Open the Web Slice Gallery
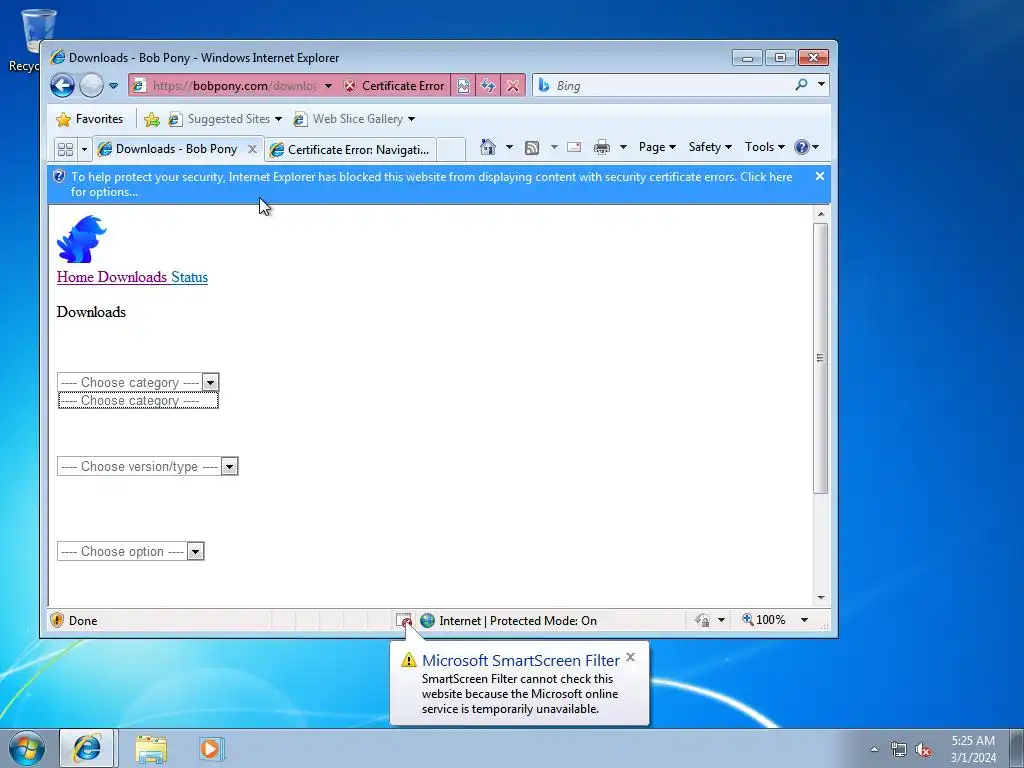 coord(354,119)
